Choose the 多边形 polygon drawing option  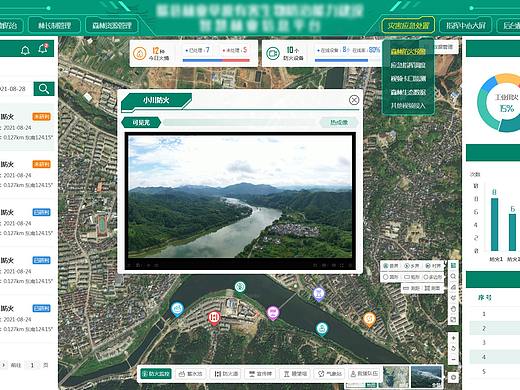pyautogui.click(x=433, y=277)
